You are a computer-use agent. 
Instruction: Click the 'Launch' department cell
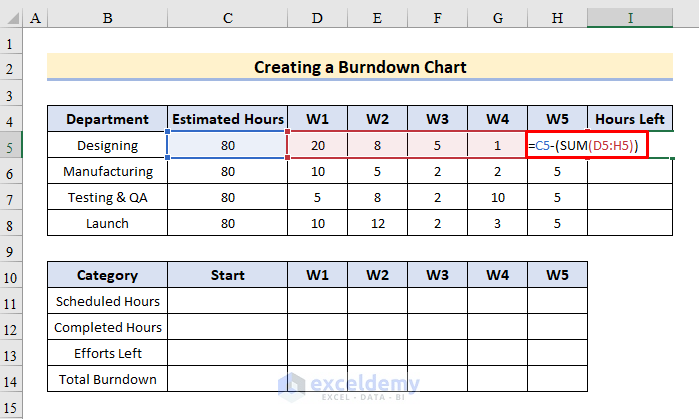[107, 223]
